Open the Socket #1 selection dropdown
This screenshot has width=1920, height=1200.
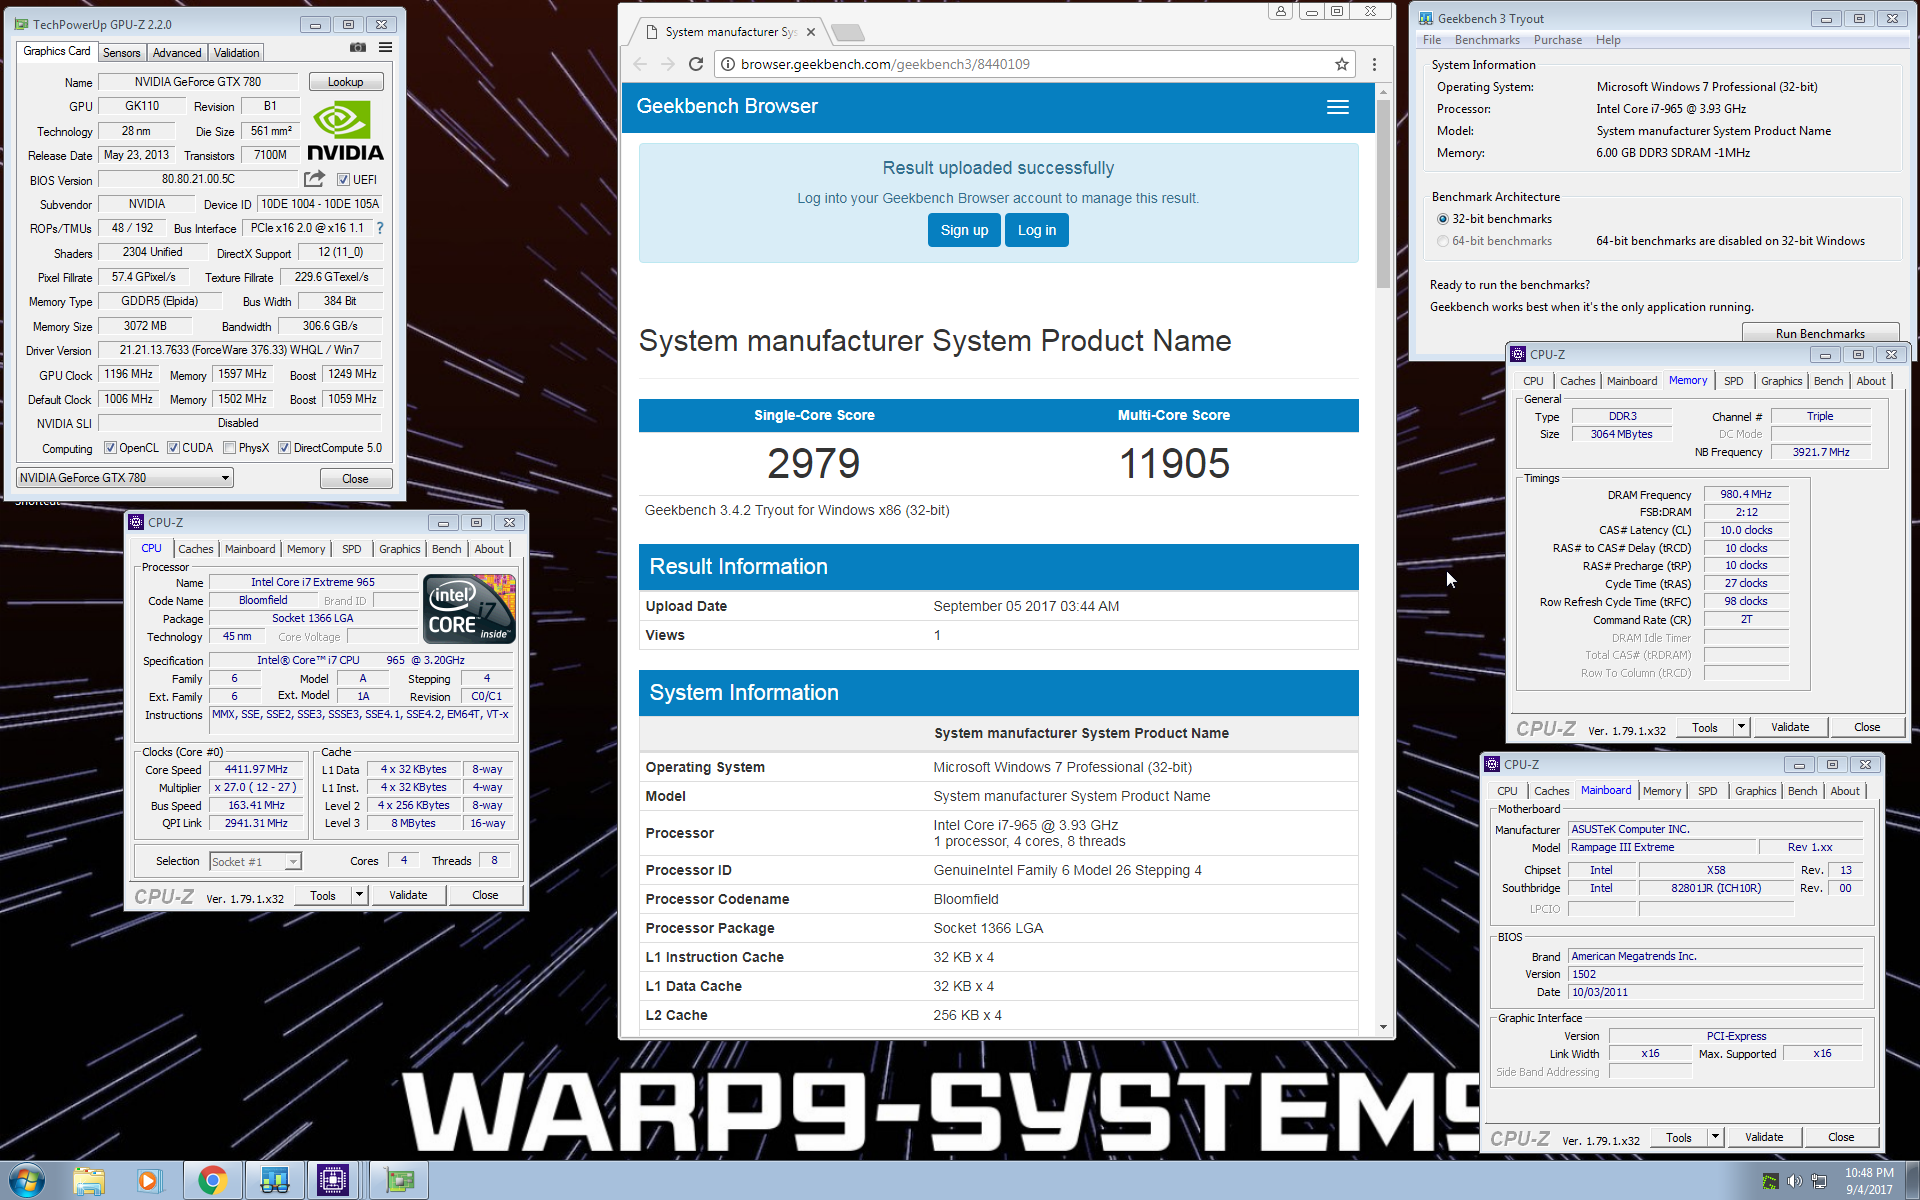point(255,861)
